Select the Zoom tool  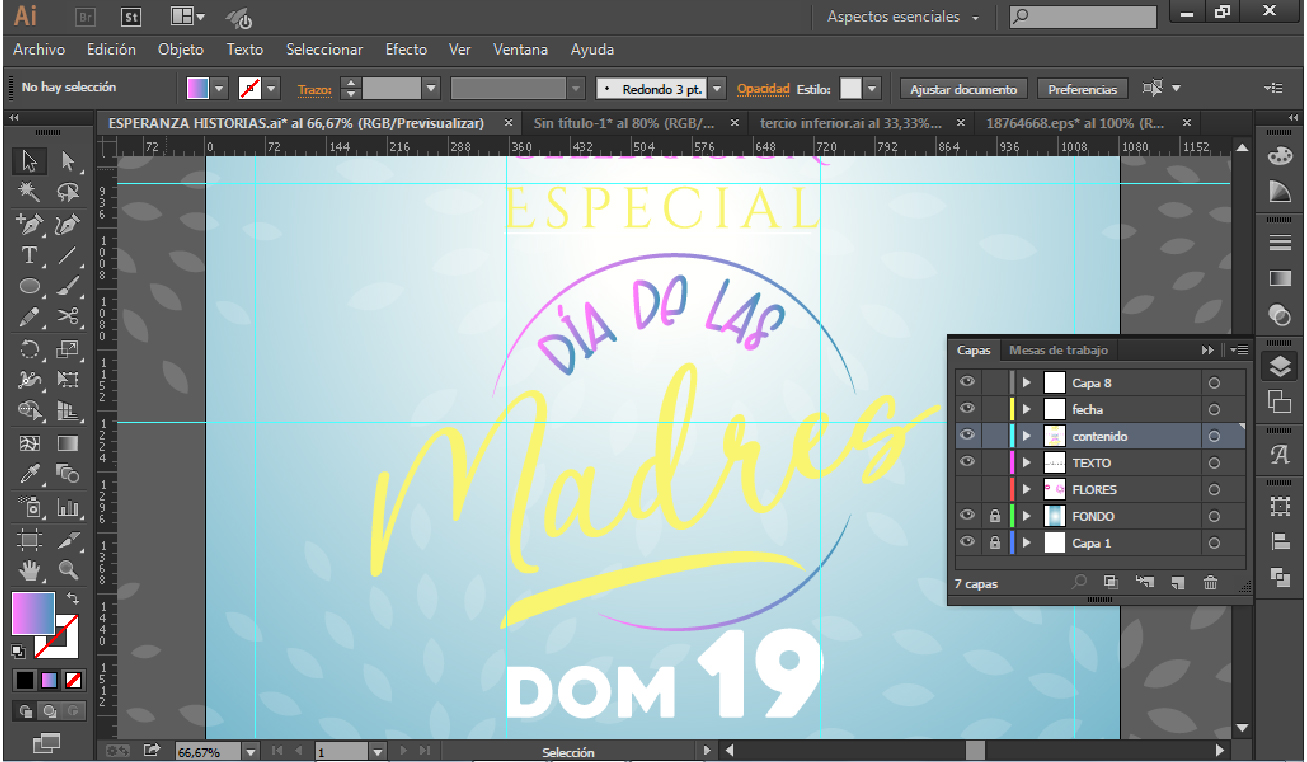point(68,571)
